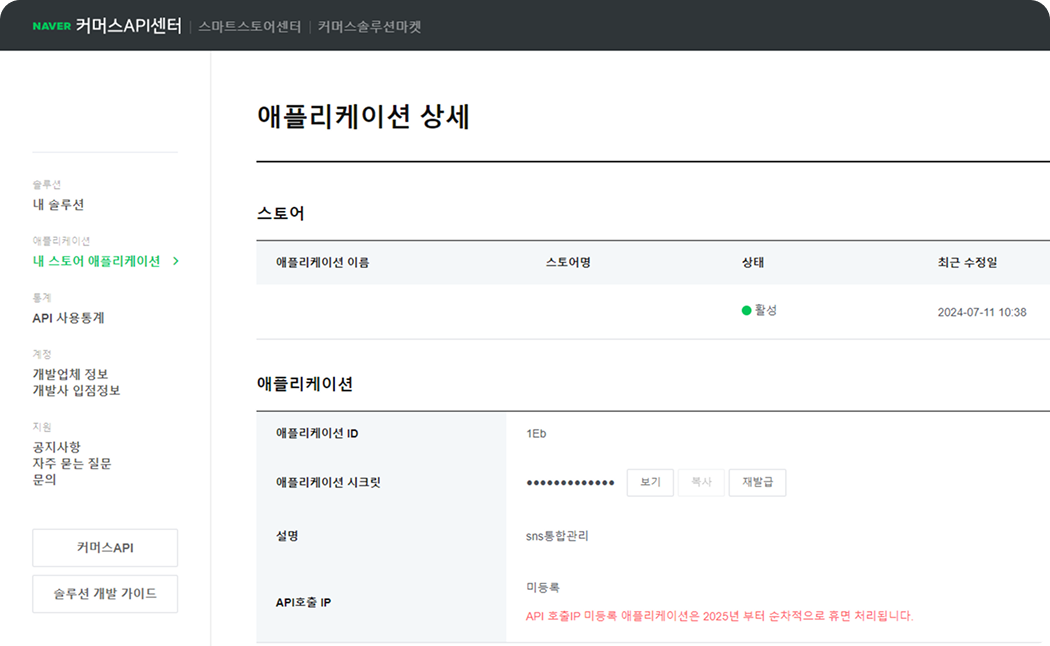Open 자주 묻는 질문

(71, 463)
